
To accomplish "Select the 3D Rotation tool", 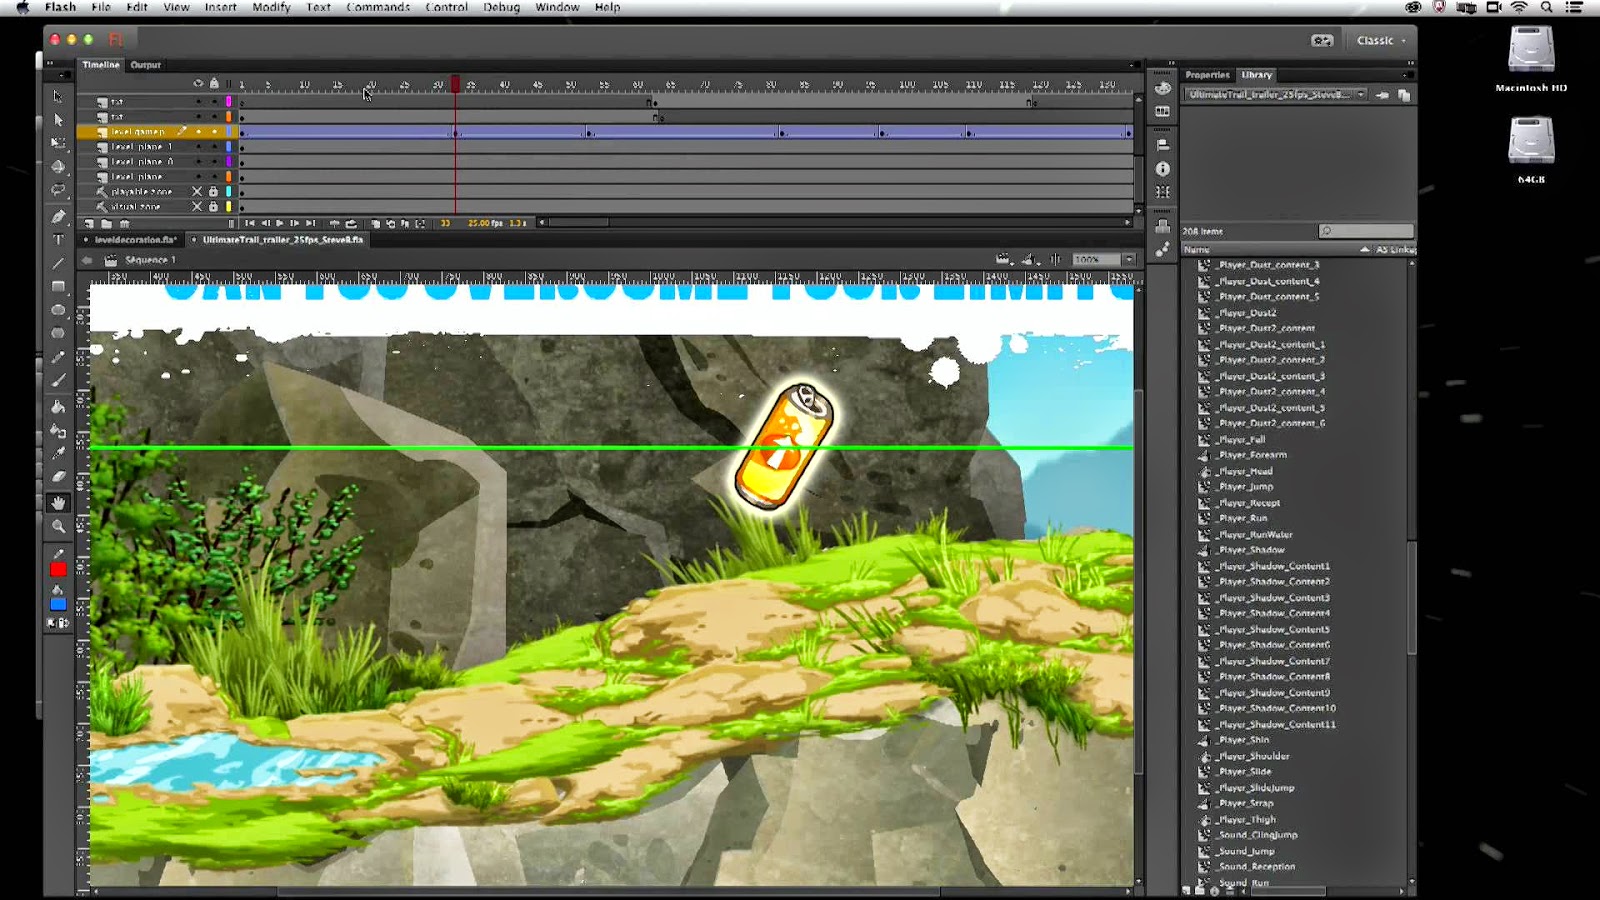I will 58,167.
